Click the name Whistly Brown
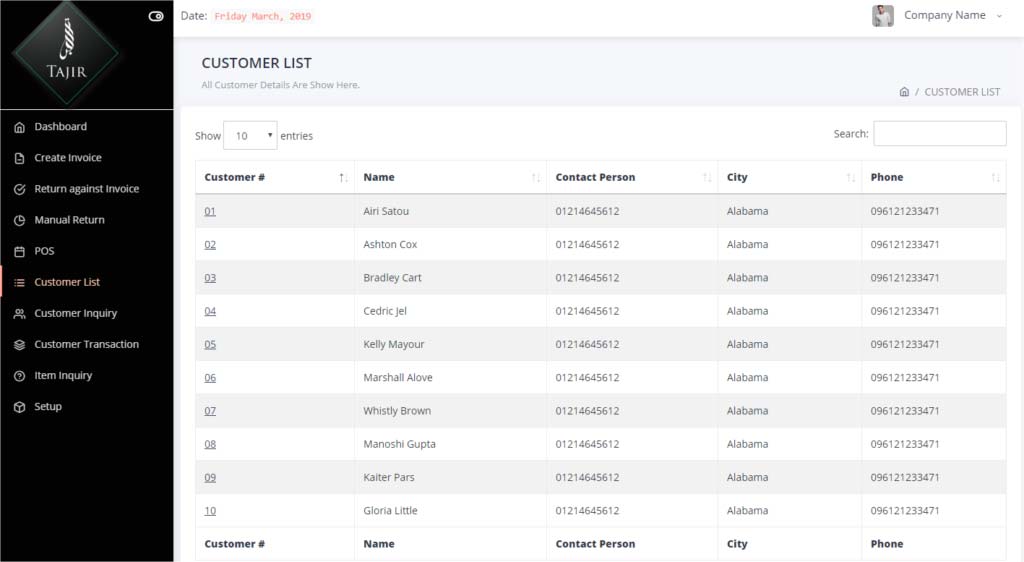1024x562 pixels. click(397, 411)
